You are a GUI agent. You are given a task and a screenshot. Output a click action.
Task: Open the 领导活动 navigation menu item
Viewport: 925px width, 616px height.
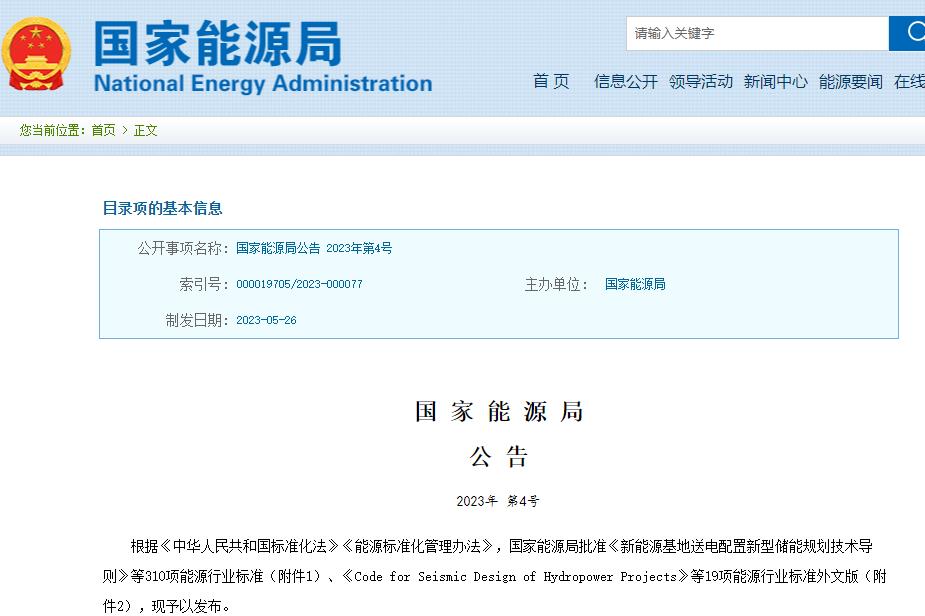pyautogui.click(x=701, y=82)
